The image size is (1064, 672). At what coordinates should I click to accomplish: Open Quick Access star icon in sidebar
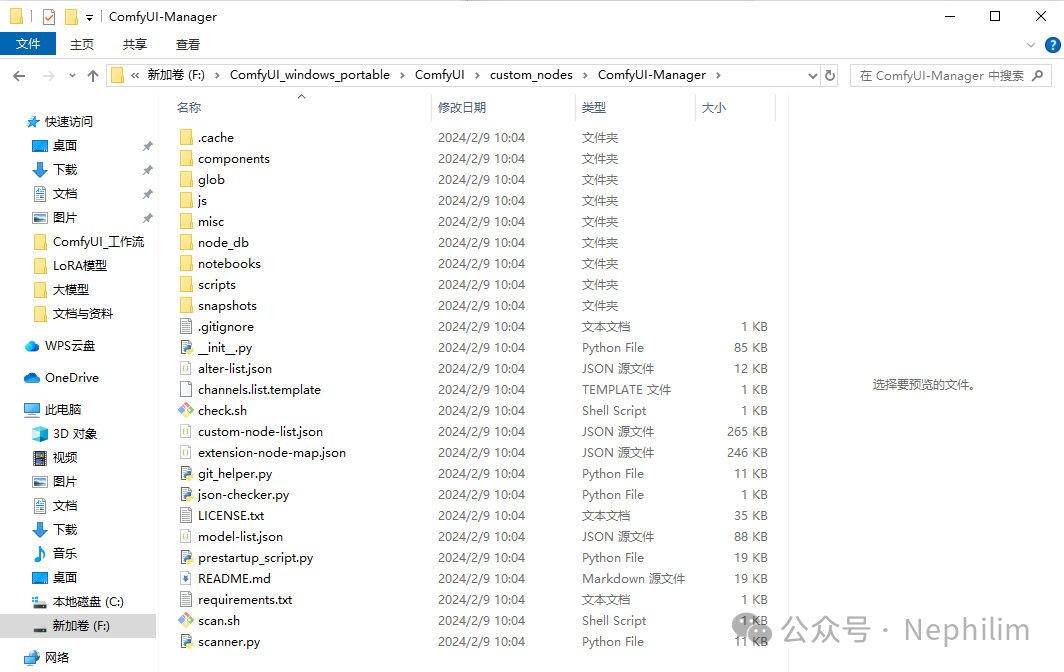33,122
